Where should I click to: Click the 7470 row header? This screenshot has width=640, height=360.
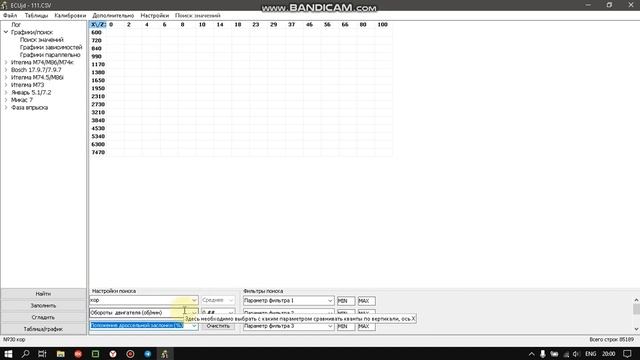click(98, 152)
